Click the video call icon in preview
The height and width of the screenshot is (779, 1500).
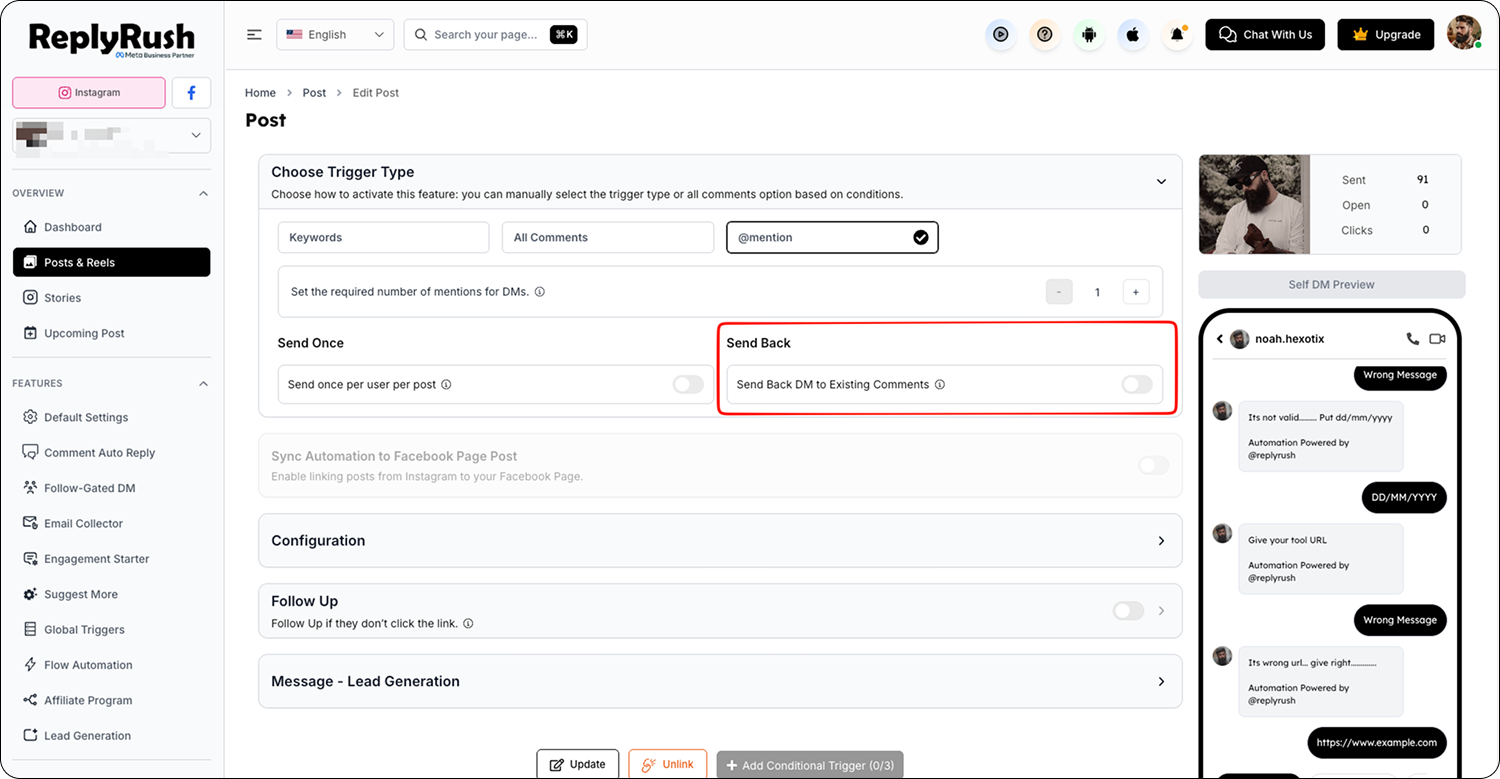(x=1438, y=339)
